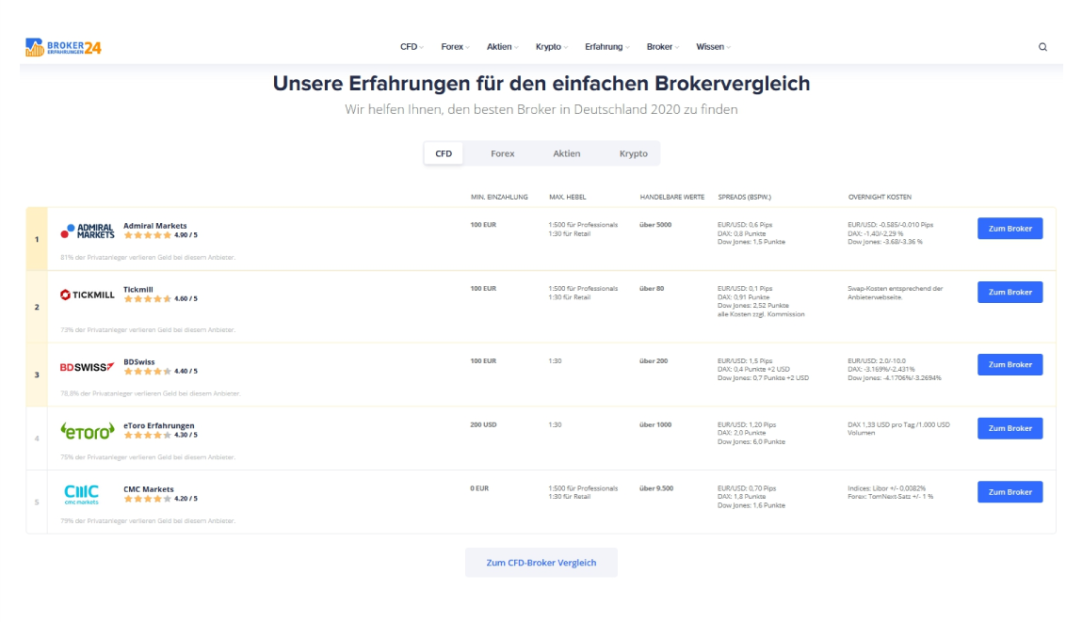Click rank number 1 cell
Screen dimensions: 1082x622
coord(37,239)
